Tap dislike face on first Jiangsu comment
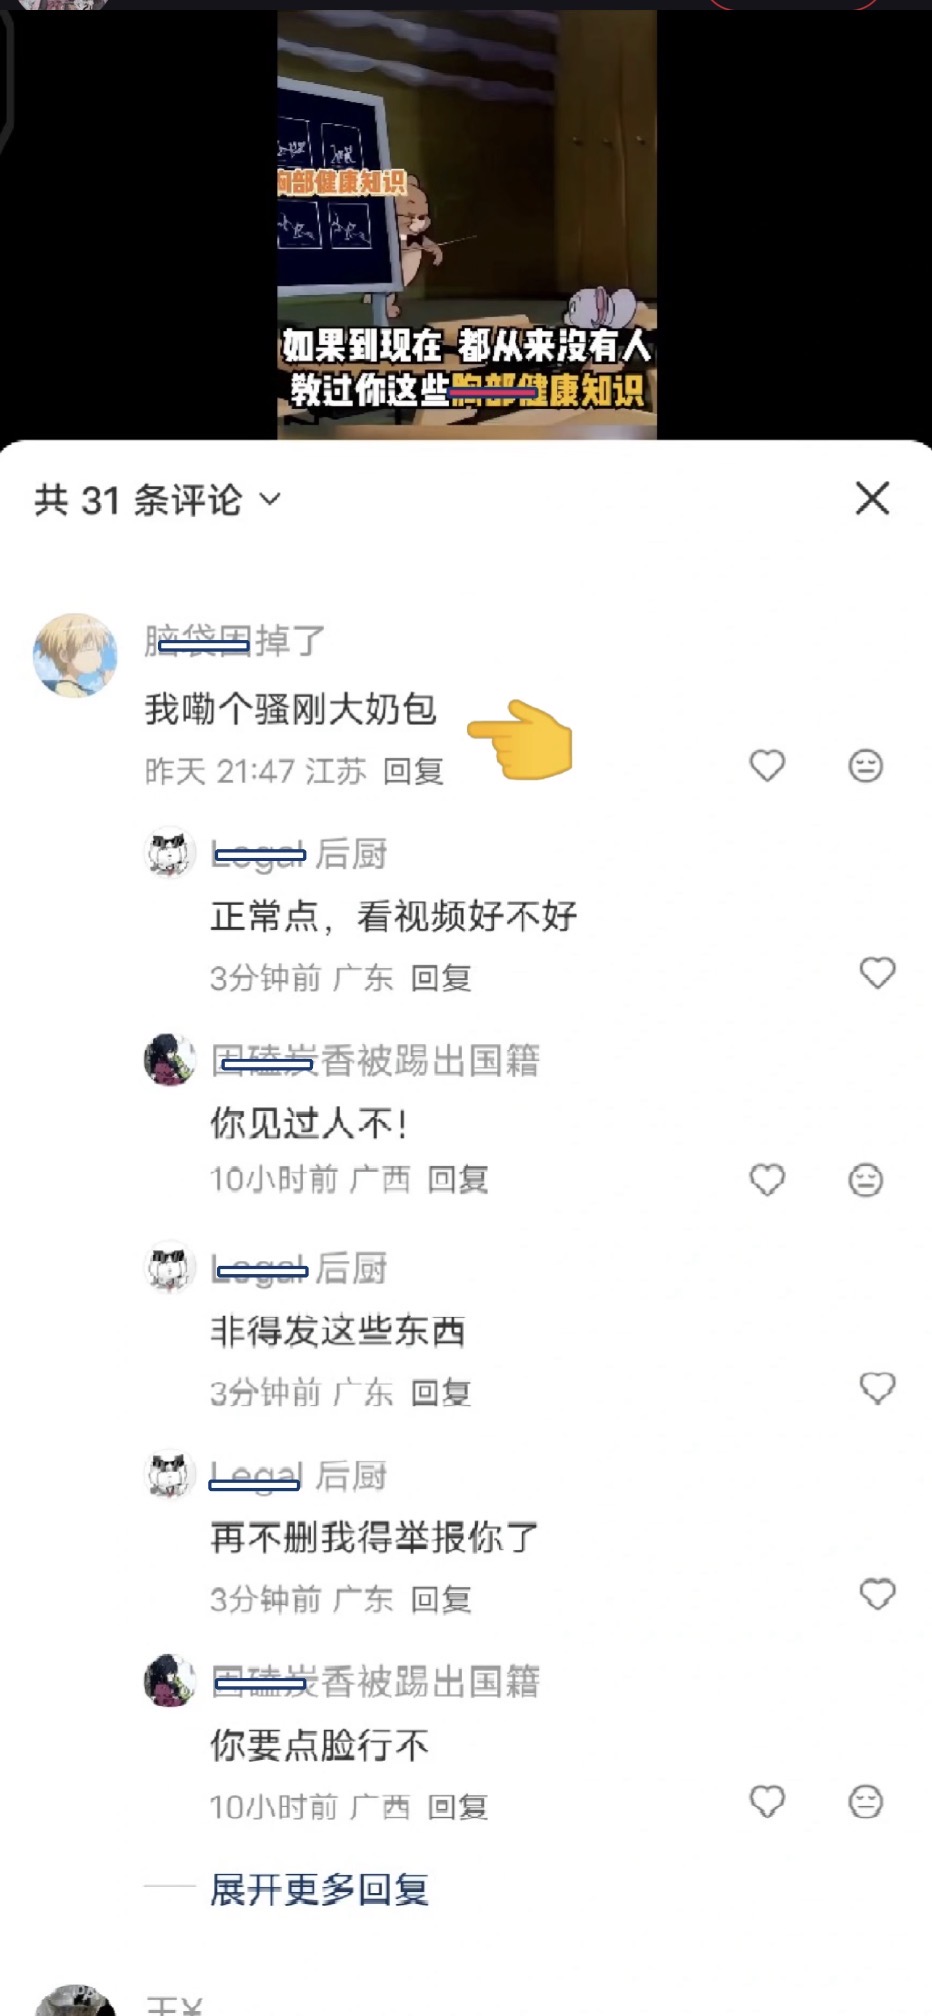This screenshot has height=2016, width=932. tap(865, 766)
